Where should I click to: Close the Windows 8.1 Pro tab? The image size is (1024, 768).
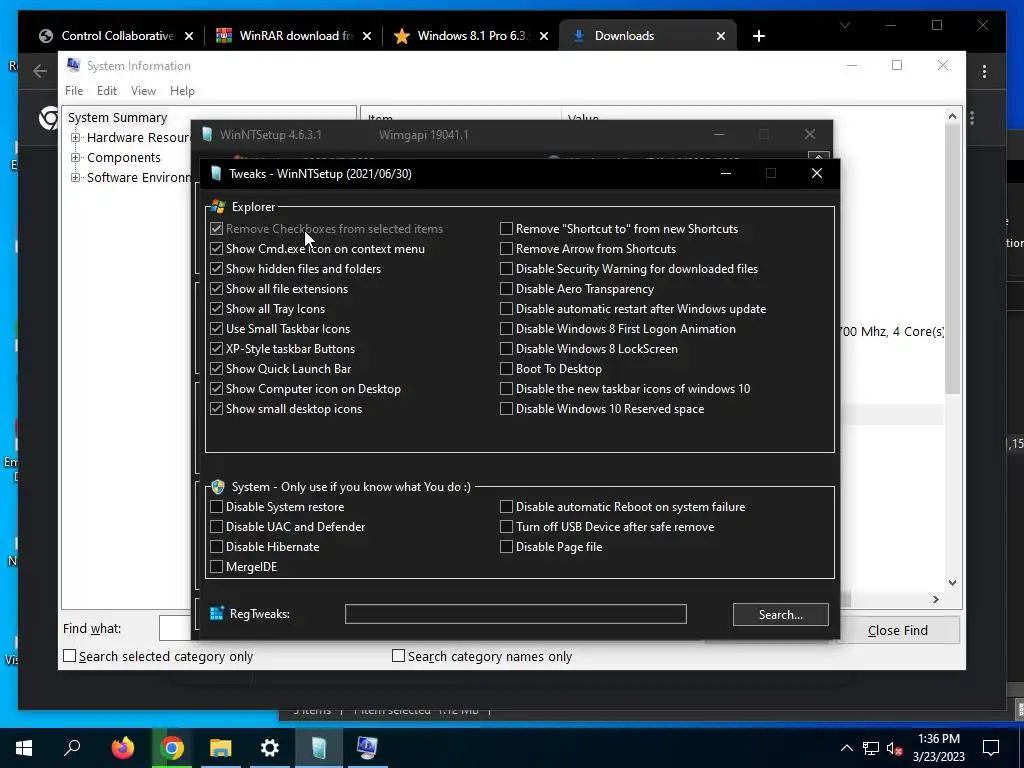click(x=544, y=36)
